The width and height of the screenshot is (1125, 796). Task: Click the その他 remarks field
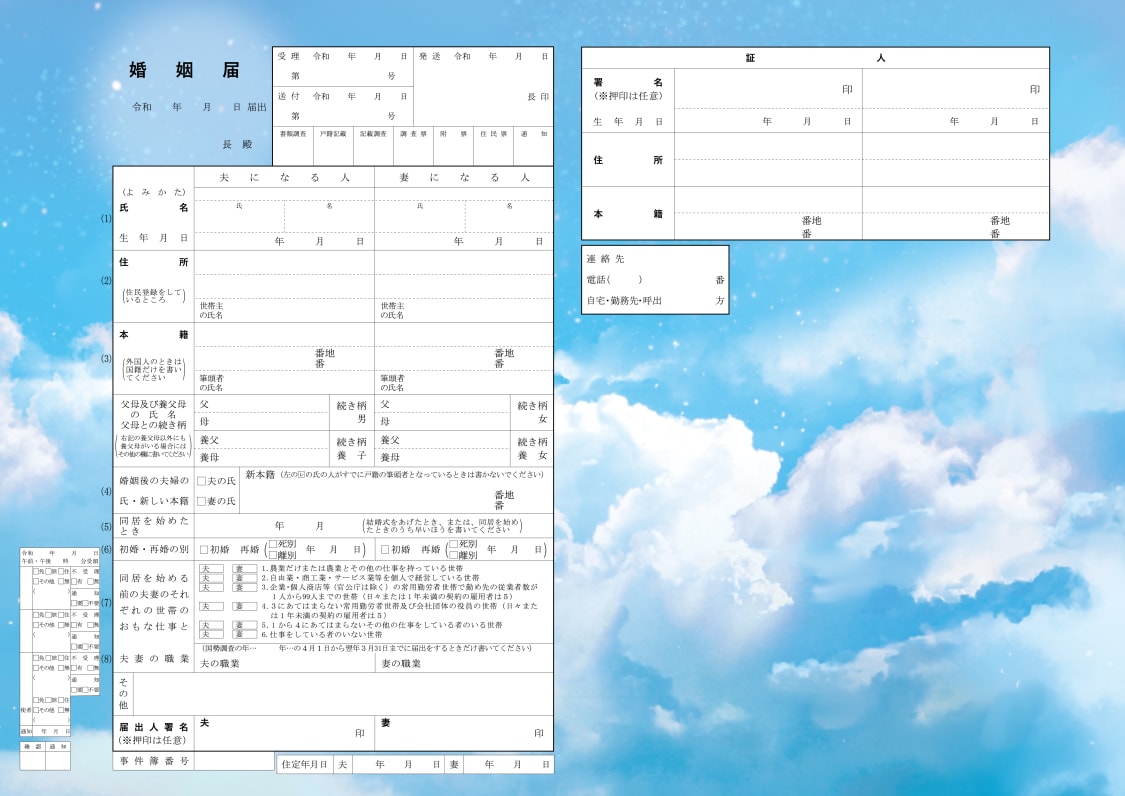coord(343,694)
